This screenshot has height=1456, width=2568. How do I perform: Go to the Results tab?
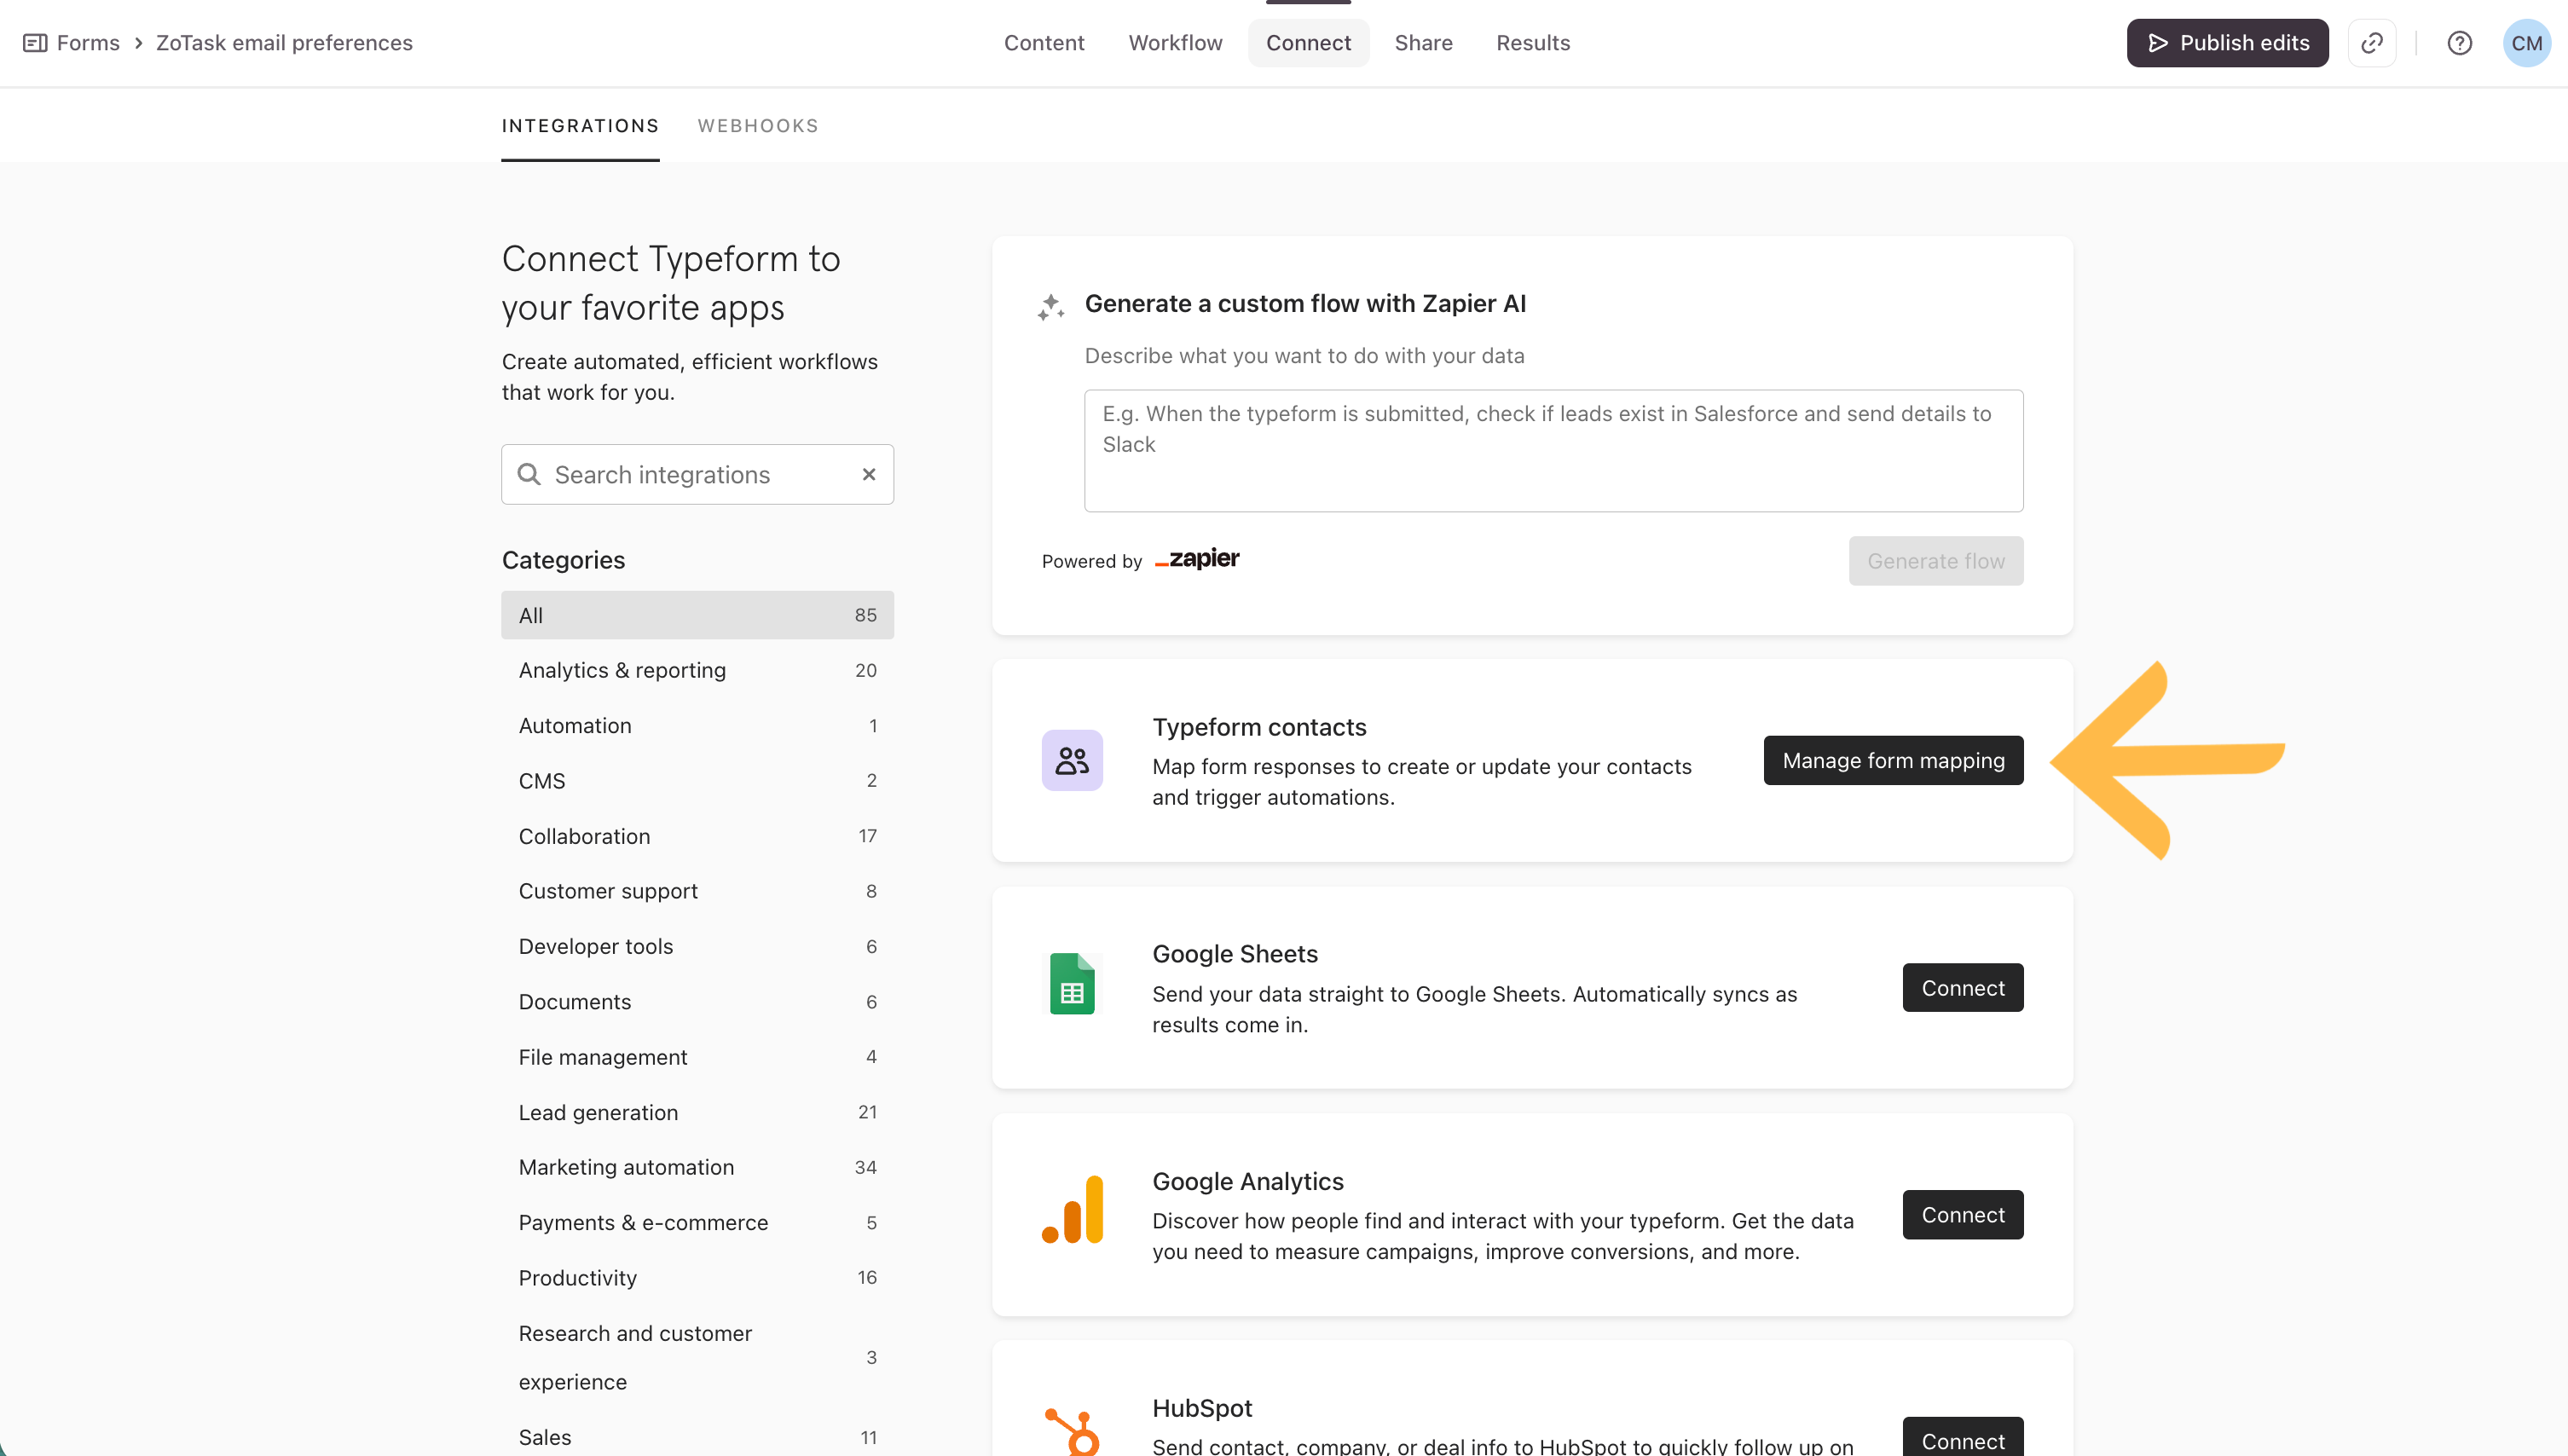(x=1532, y=43)
